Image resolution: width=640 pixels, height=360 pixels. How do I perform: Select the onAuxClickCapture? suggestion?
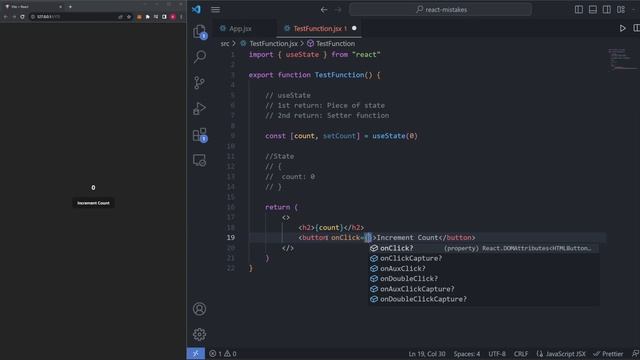(x=484, y=289)
